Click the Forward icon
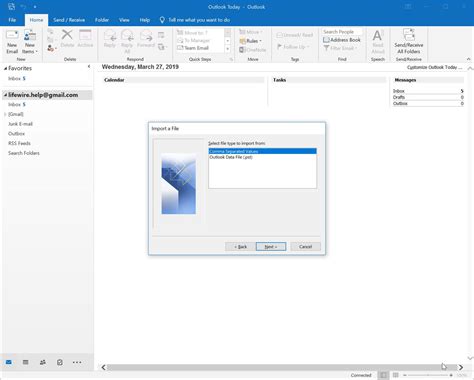The width and height of the screenshot is (474, 380). [146, 35]
